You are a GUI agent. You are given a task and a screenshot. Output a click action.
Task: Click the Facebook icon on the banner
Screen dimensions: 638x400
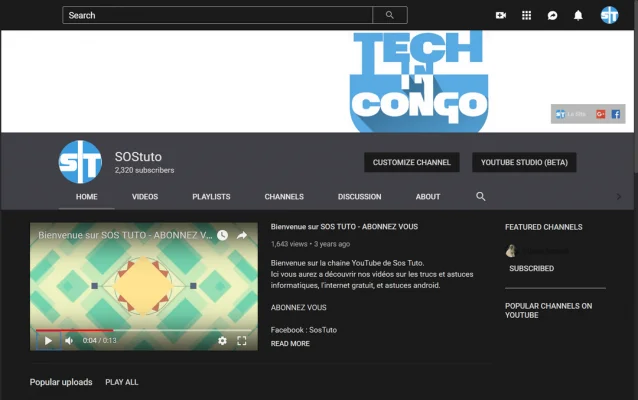pyautogui.click(x=616, y=114)
